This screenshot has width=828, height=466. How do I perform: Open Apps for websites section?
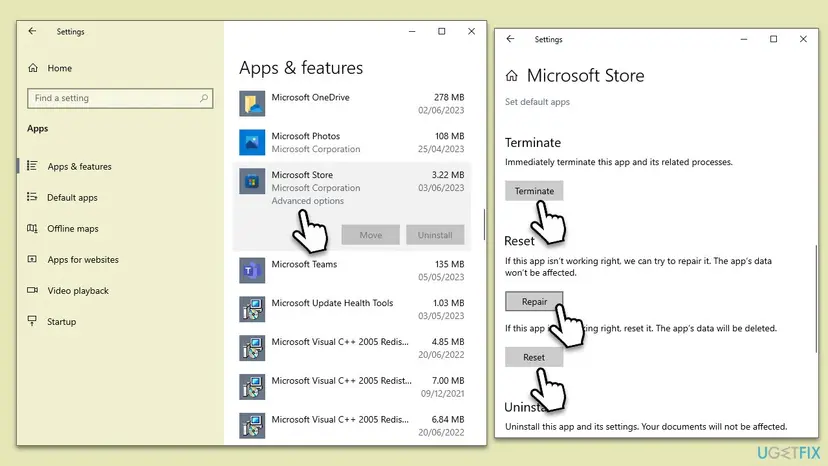83,260
